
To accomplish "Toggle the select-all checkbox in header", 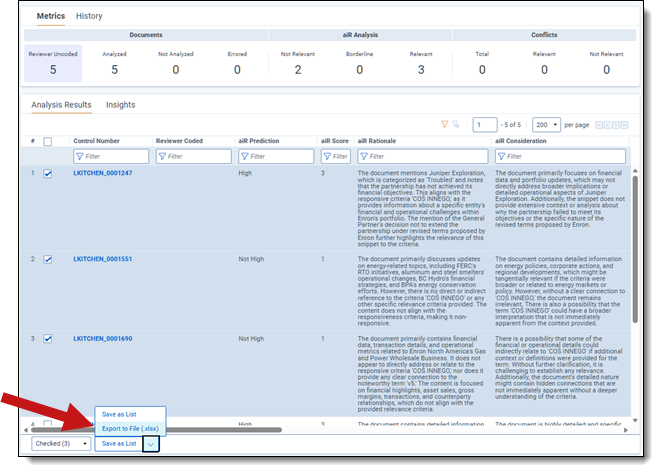I will tap(48, 142).
